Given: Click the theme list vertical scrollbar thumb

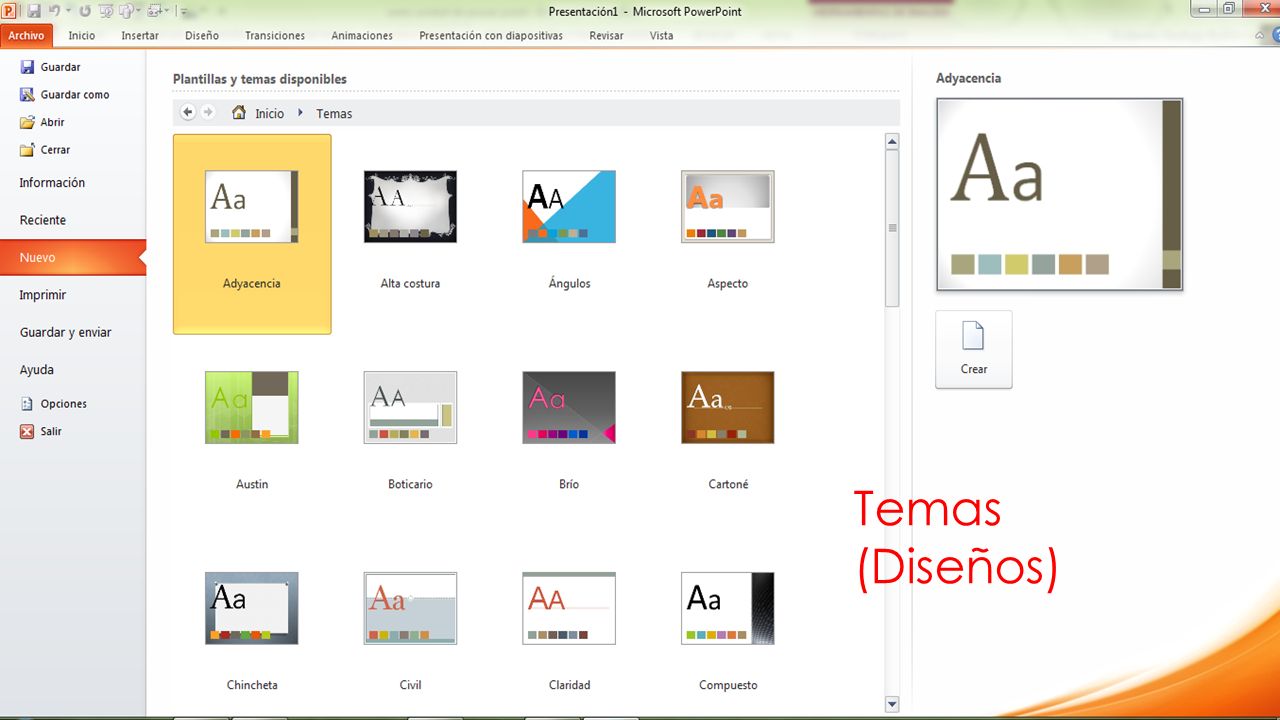Looking at the screenshot, I should click(892, 228).
